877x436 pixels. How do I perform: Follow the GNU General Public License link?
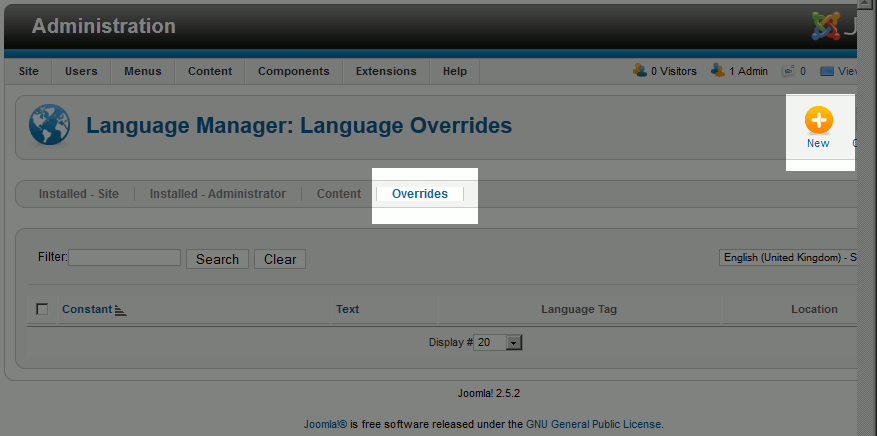pyautogui.click(x=593, y=424)
